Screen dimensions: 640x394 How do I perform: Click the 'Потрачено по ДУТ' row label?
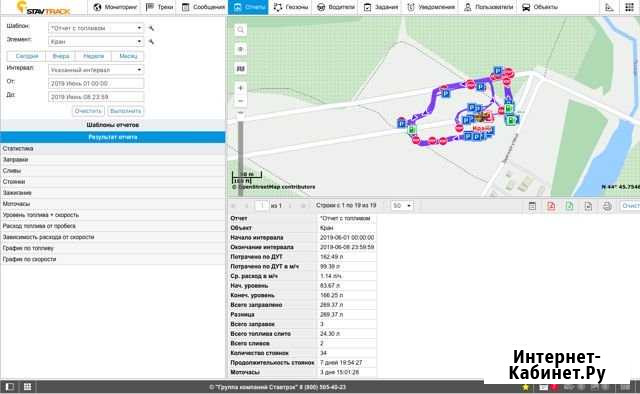point(256,257)
